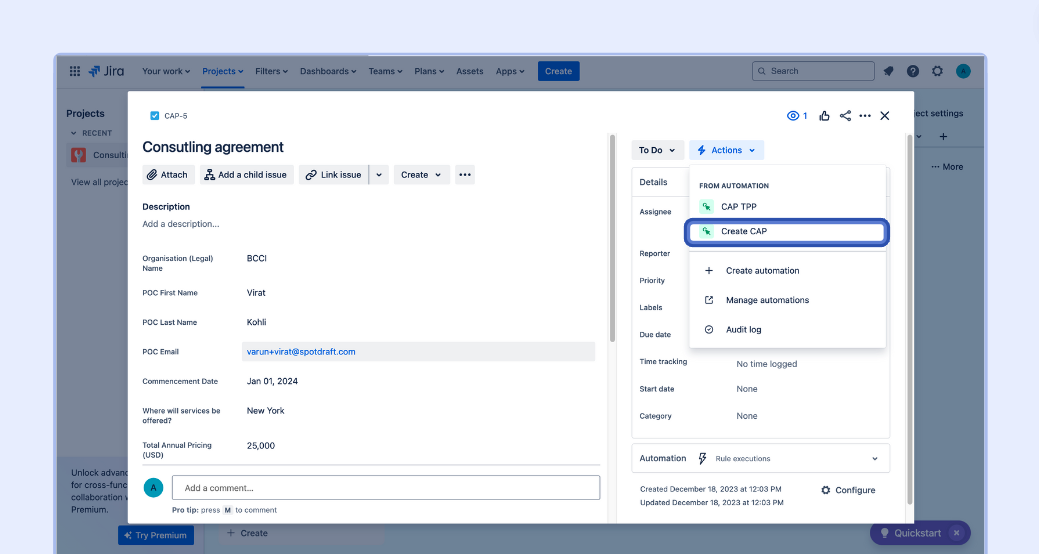This screenshot has width=1039, height=554.
Task: Open the notifications bell icon
Action: coord(889,71)
